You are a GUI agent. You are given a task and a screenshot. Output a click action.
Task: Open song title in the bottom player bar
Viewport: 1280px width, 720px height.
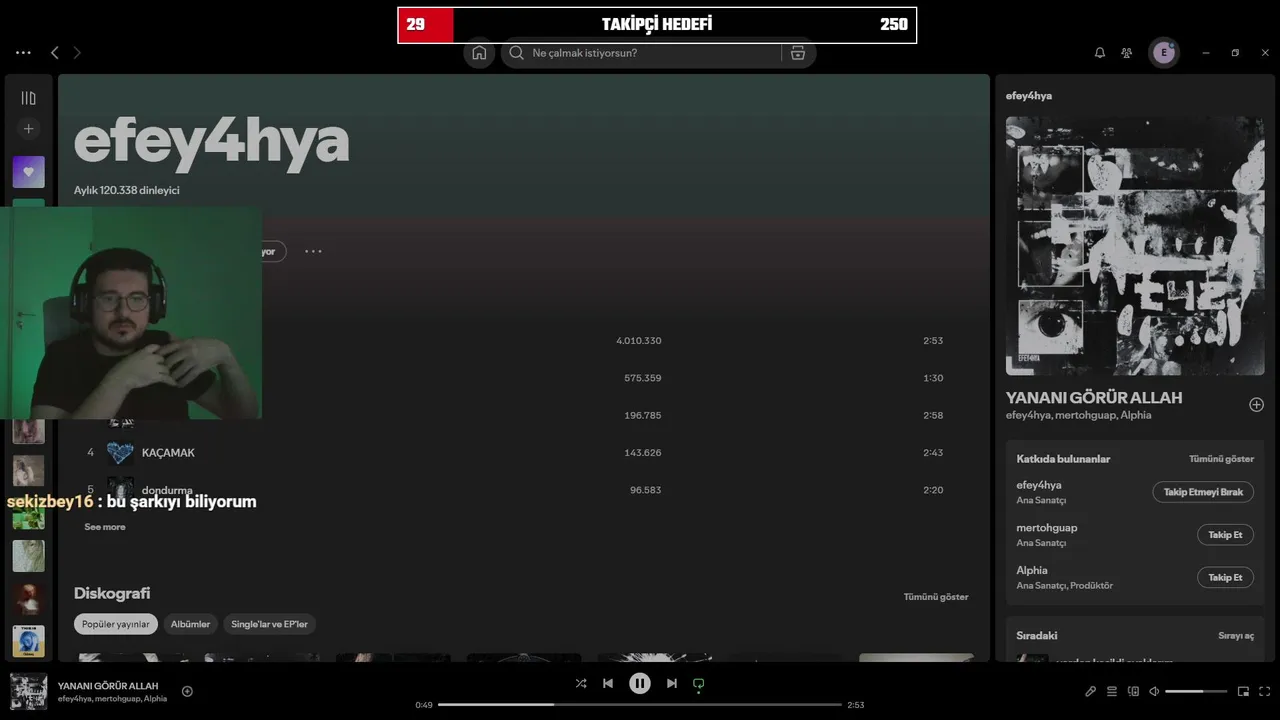pyautogui.click(x=108, y=686)
